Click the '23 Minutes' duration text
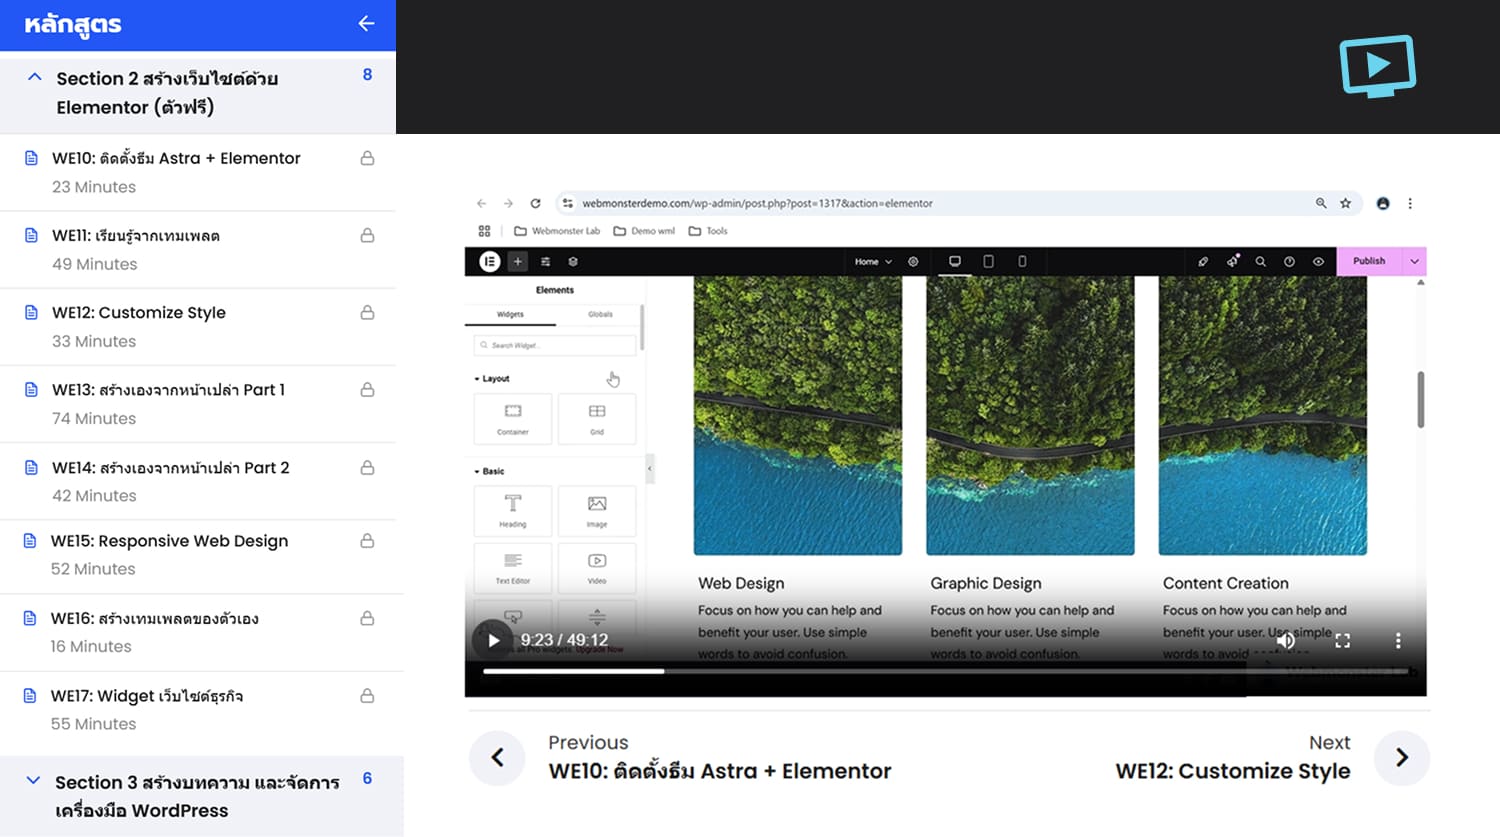The image size is (1500, 837). [x=94, y=187]
